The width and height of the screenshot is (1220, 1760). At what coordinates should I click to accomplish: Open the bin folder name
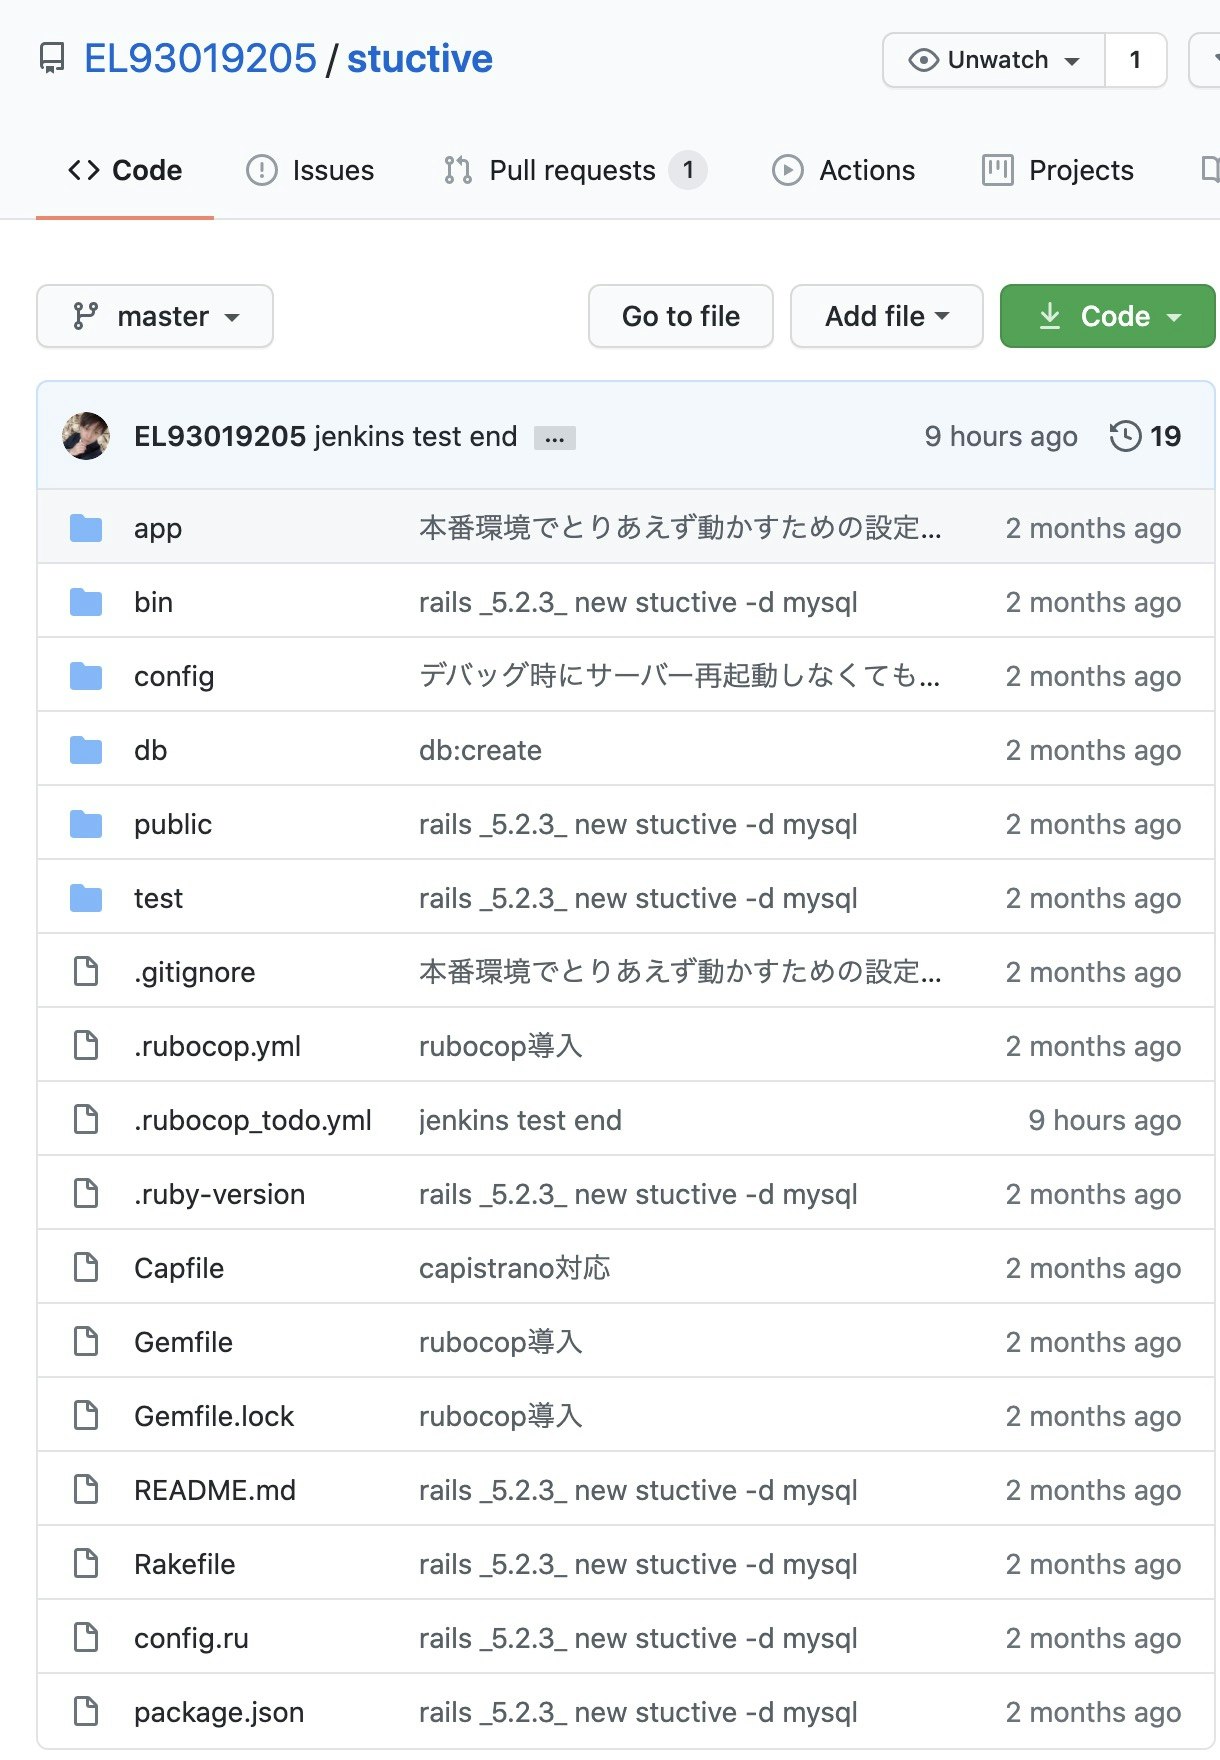[153, 602]
